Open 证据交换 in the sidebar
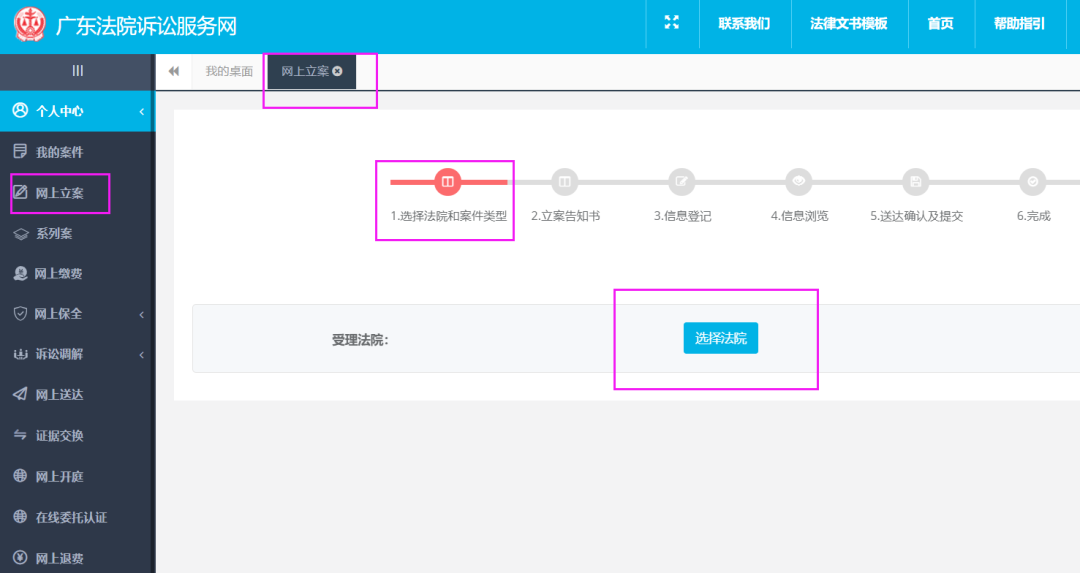Screen dimensions: 1080x573 (x=59, y=436)
